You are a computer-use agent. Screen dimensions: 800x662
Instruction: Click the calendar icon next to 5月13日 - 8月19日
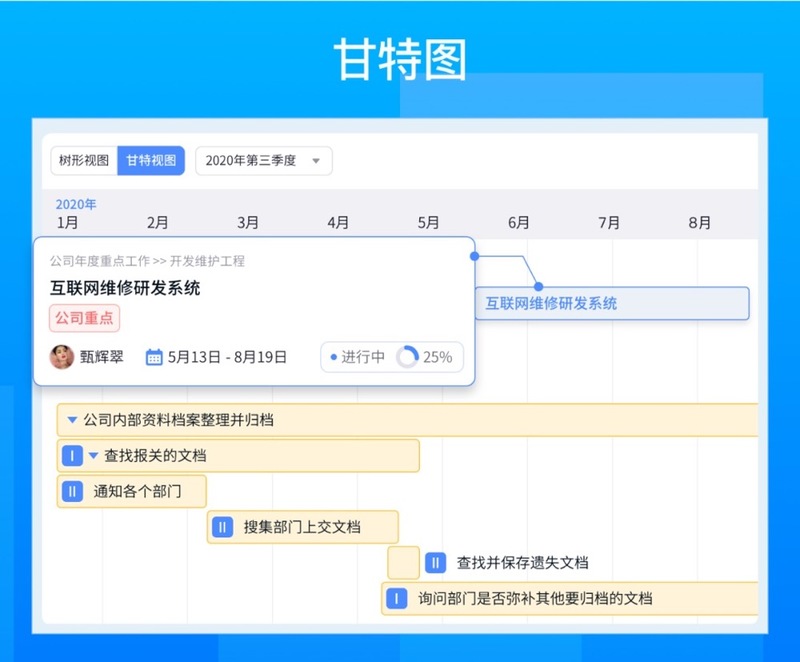point(154,356)
